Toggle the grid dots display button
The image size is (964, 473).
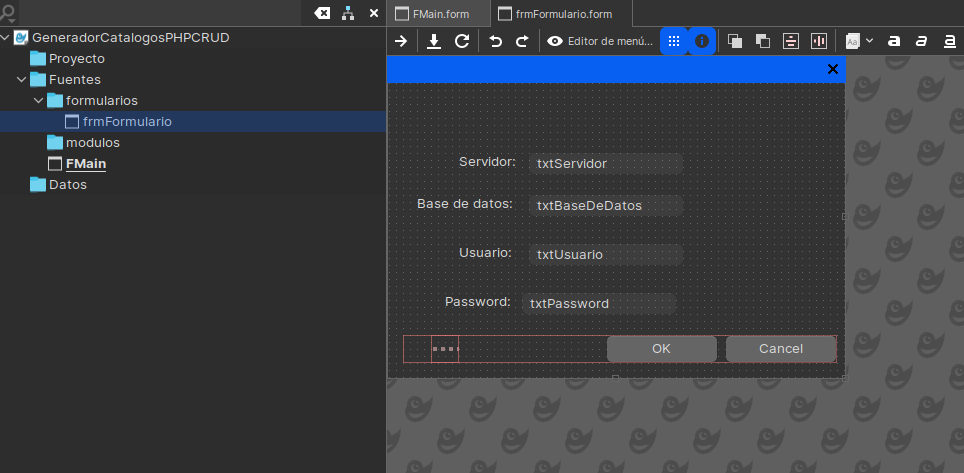(x=674, y=41)
